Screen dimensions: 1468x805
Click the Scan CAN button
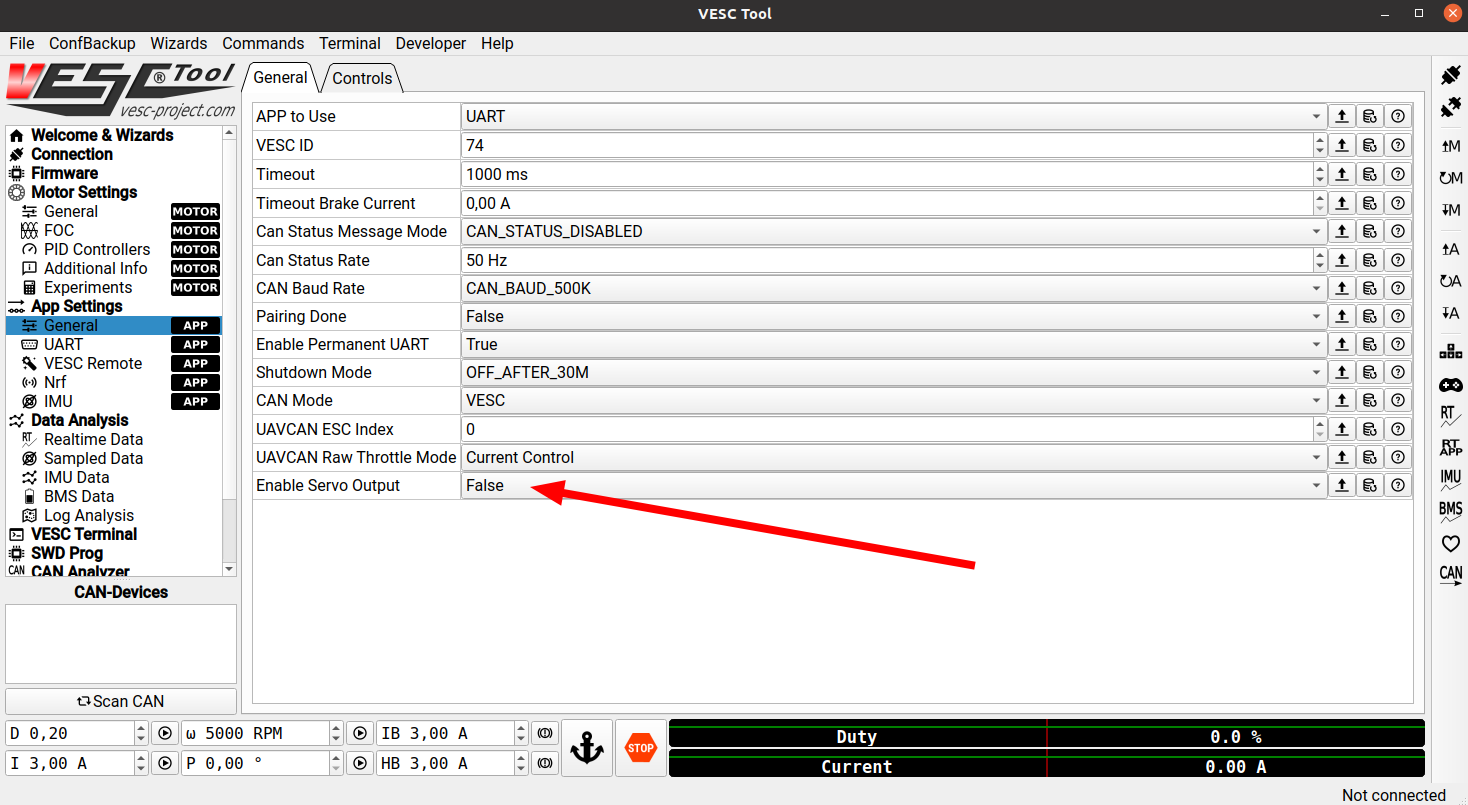point(121,701)
